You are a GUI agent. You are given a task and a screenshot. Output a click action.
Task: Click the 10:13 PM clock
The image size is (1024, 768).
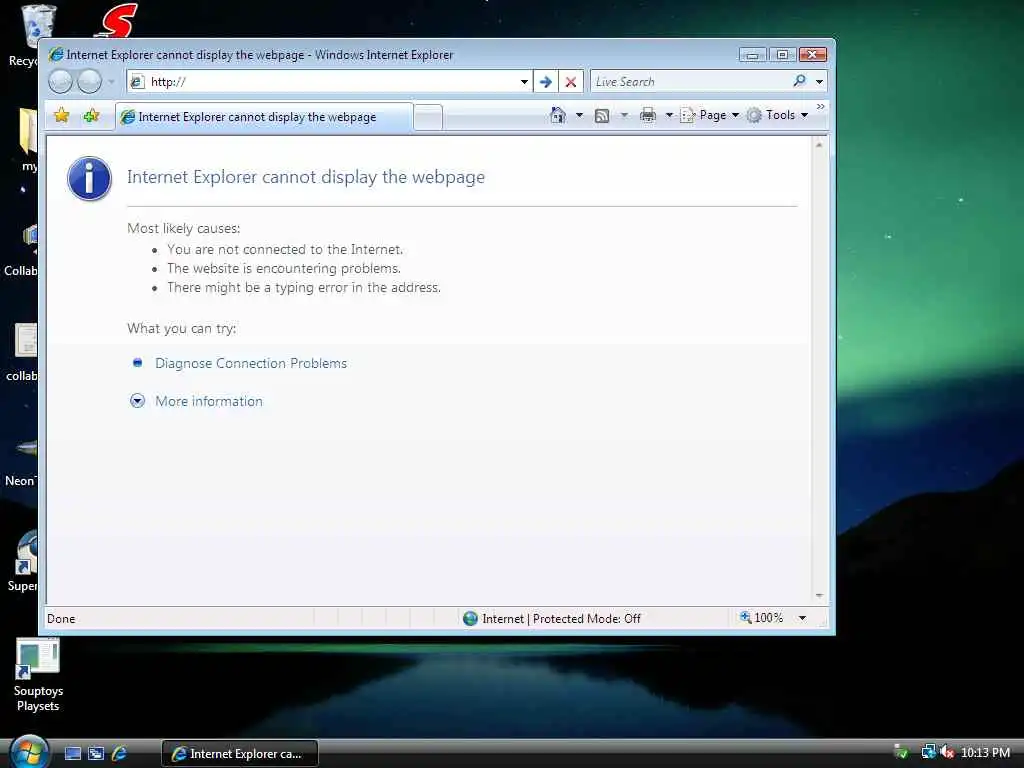coord(985,752)
